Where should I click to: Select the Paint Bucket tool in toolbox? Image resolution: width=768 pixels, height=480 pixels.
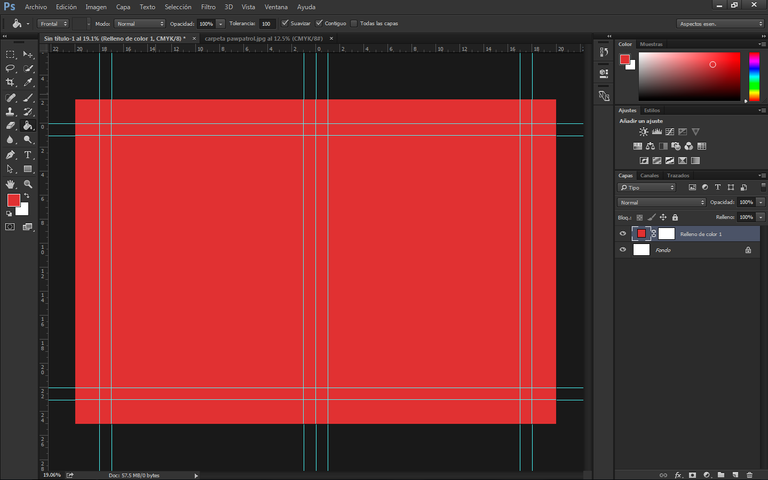(28, 126)
